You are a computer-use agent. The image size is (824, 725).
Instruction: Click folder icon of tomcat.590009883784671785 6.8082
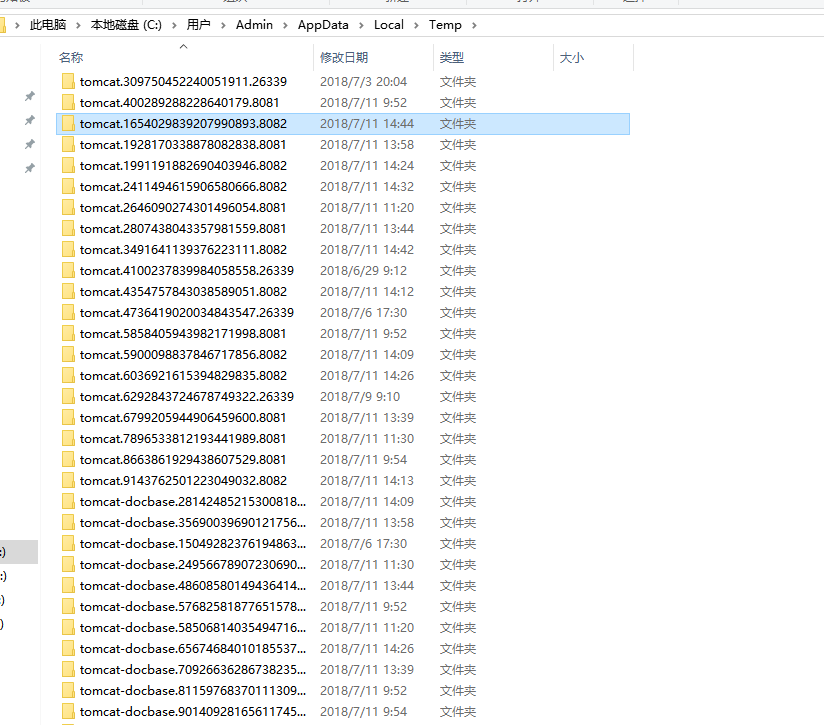[x=68, y=355]
